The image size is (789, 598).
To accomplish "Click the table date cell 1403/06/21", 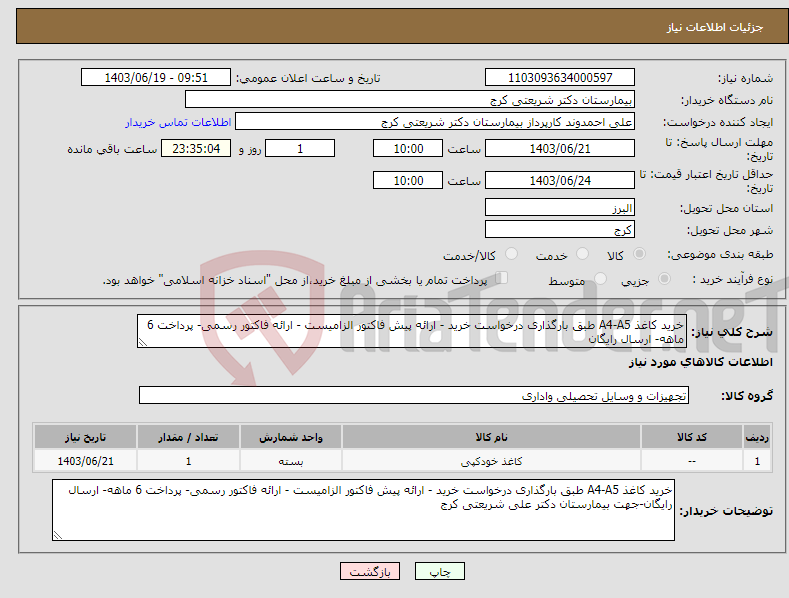I will point(86,461).
